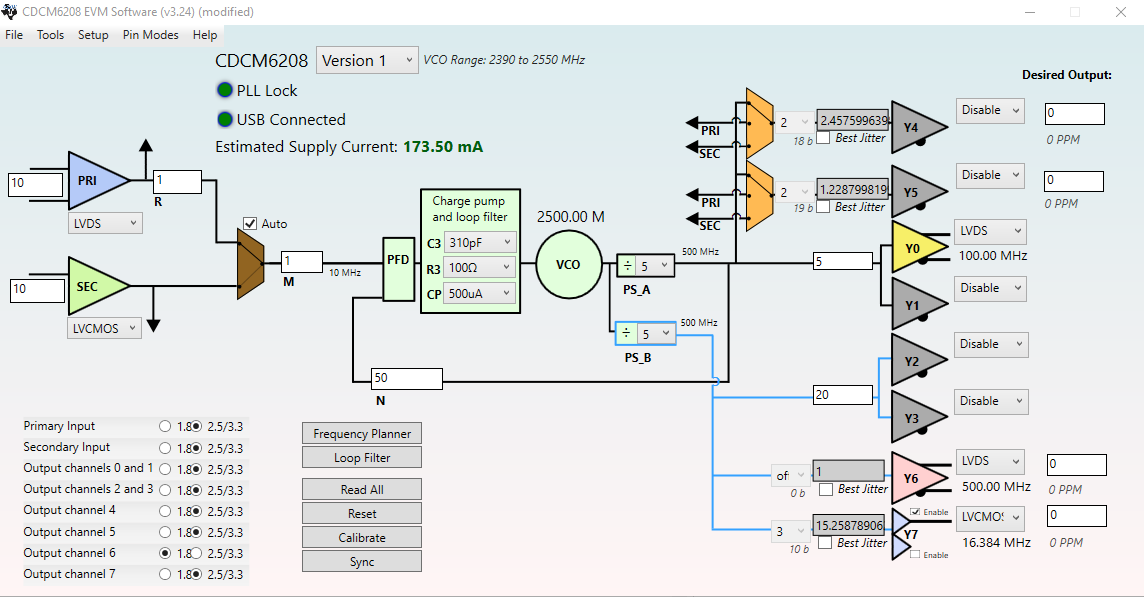Select the yellow Y0 output buffer
The image size is (1144, 597).
click(x=916, y=248)
